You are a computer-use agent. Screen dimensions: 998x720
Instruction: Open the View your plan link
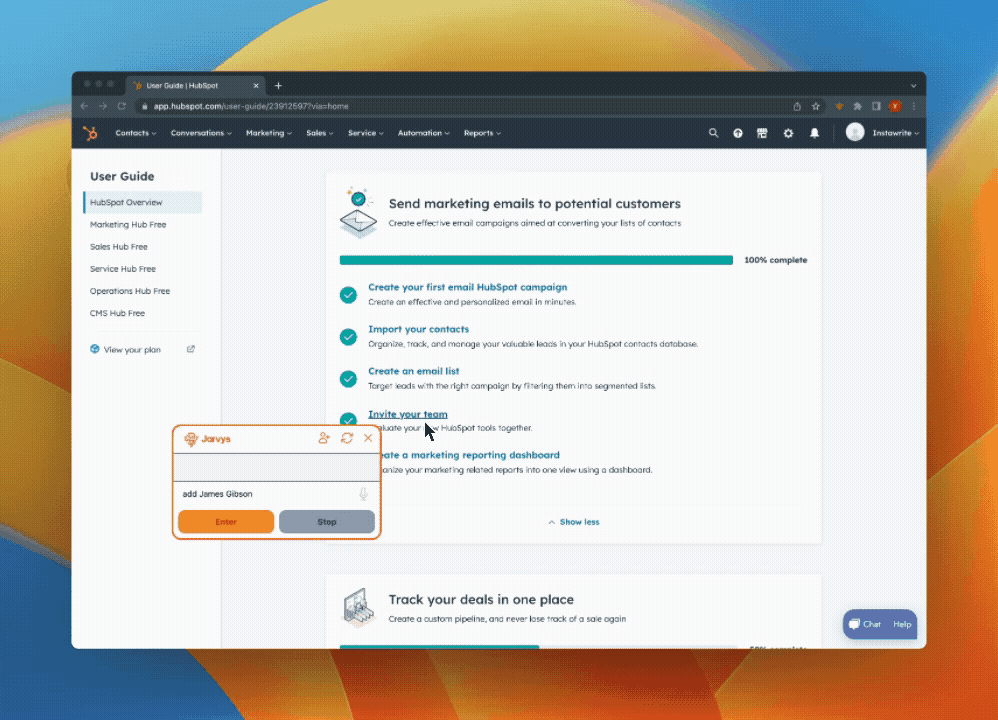pos(132,349)
